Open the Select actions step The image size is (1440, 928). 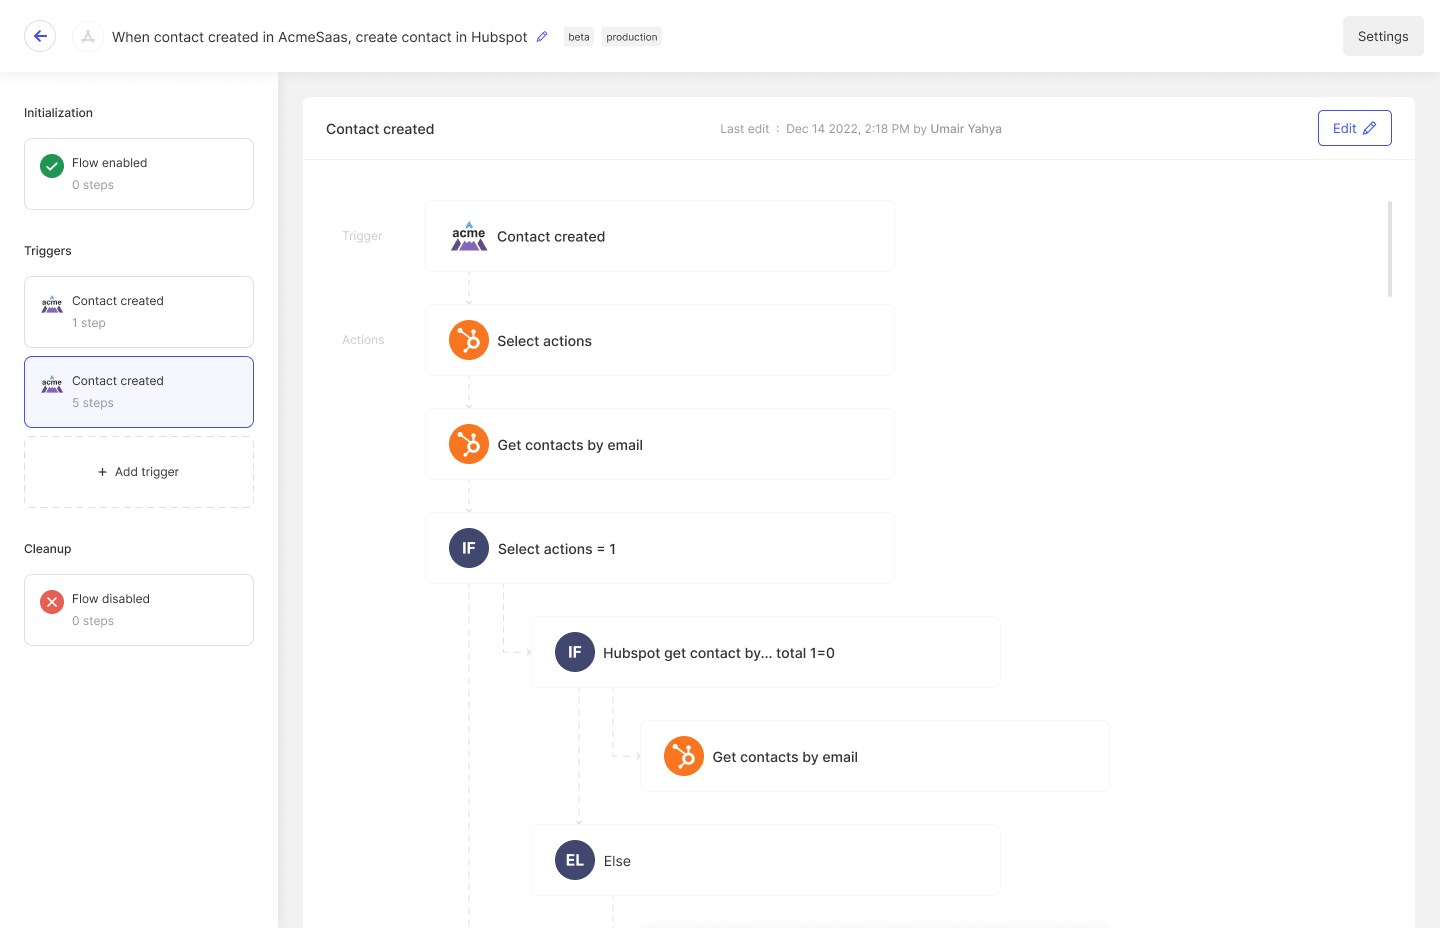[660, 340]
